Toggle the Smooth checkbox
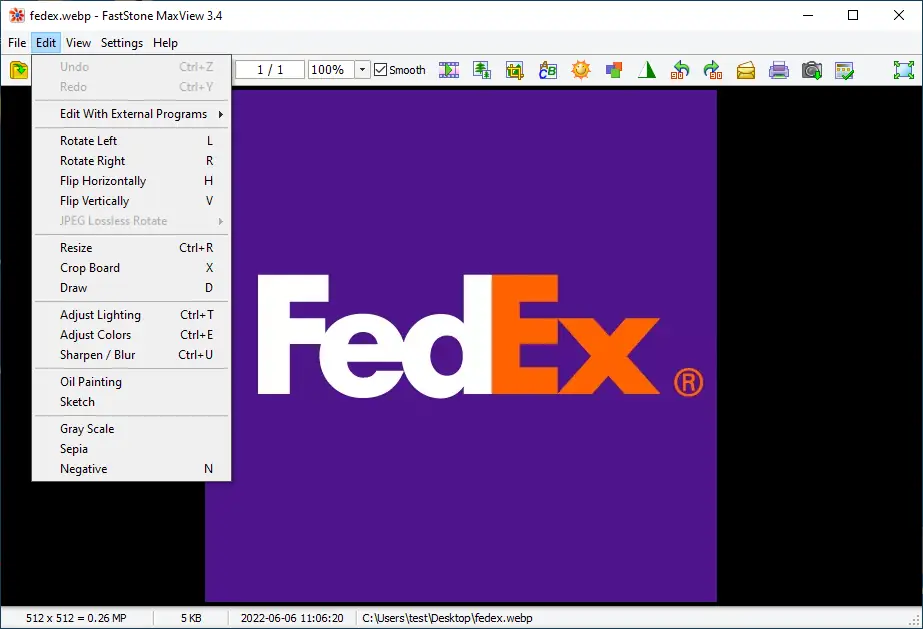 click(x=380, y=69)
